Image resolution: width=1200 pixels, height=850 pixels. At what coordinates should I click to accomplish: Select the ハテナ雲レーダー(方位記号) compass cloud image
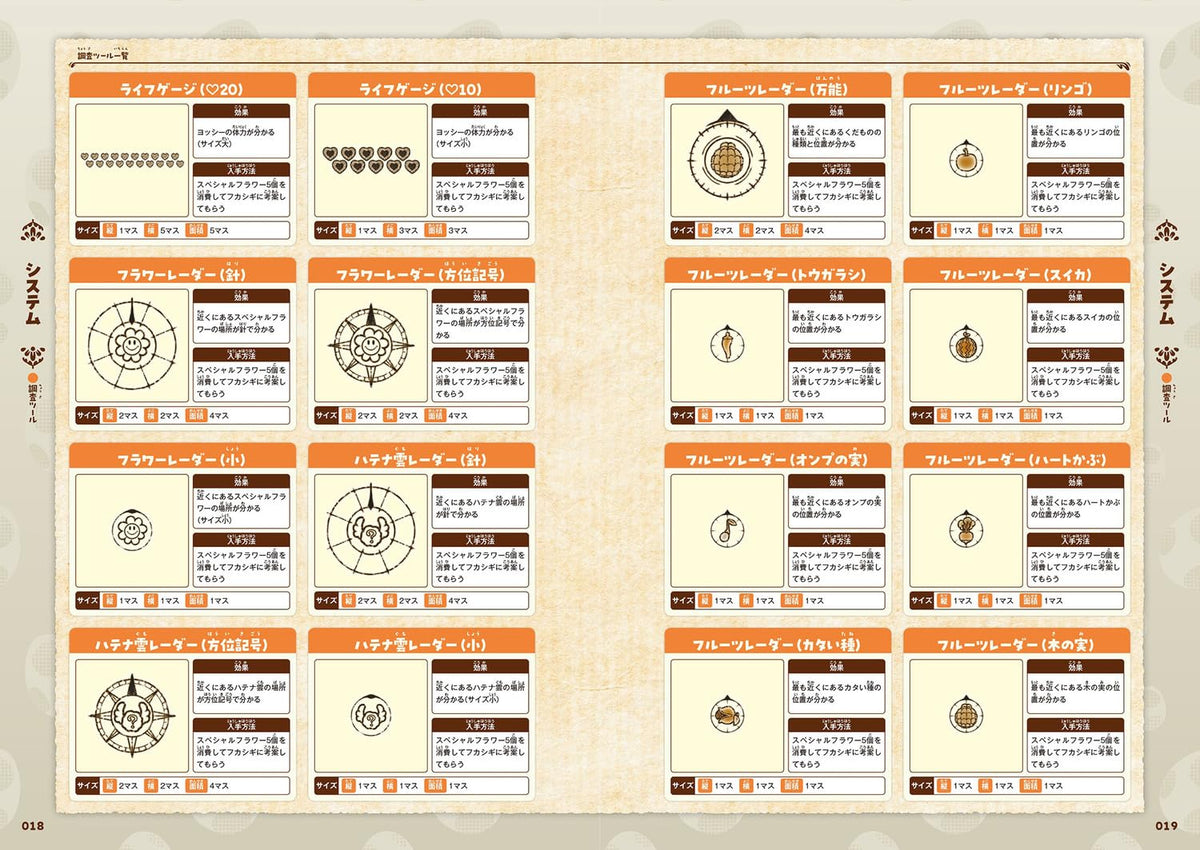tap(132, 716)
